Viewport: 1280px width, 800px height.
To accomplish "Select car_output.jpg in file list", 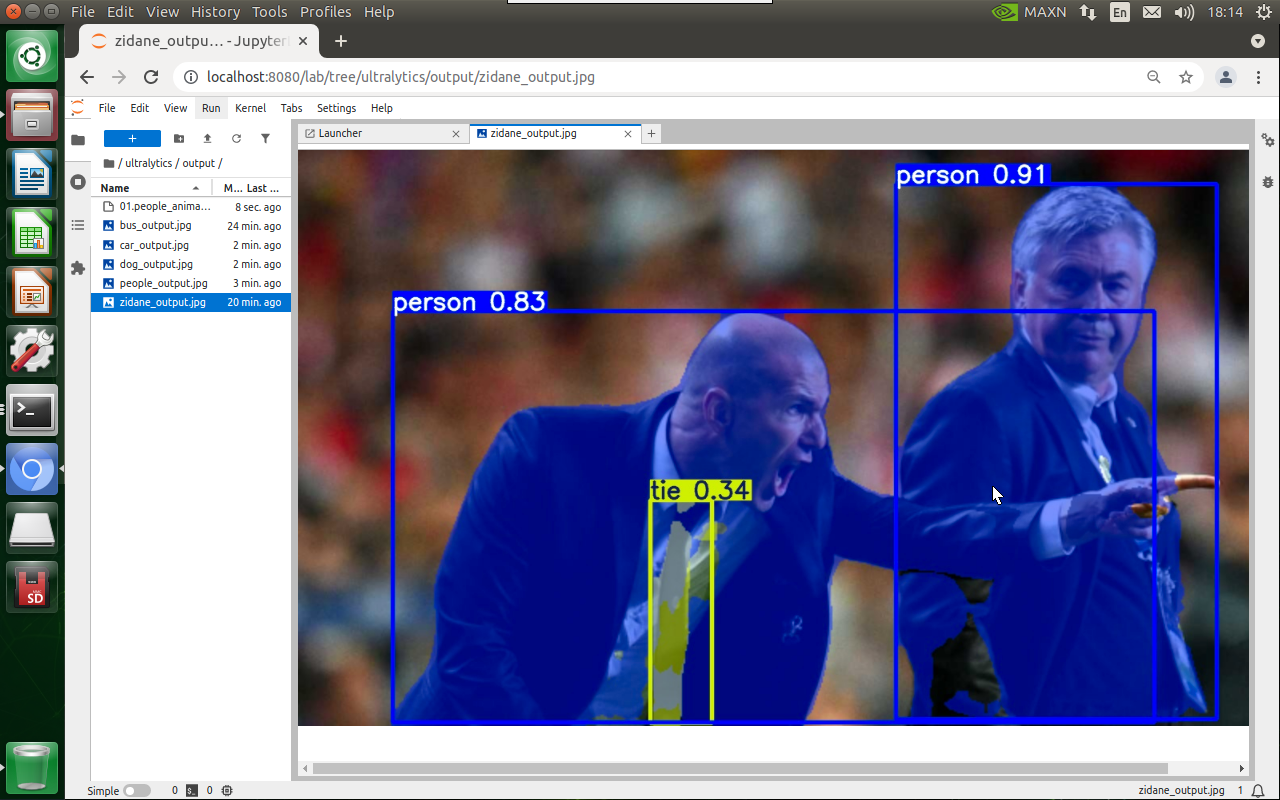I will click(191, 245).
